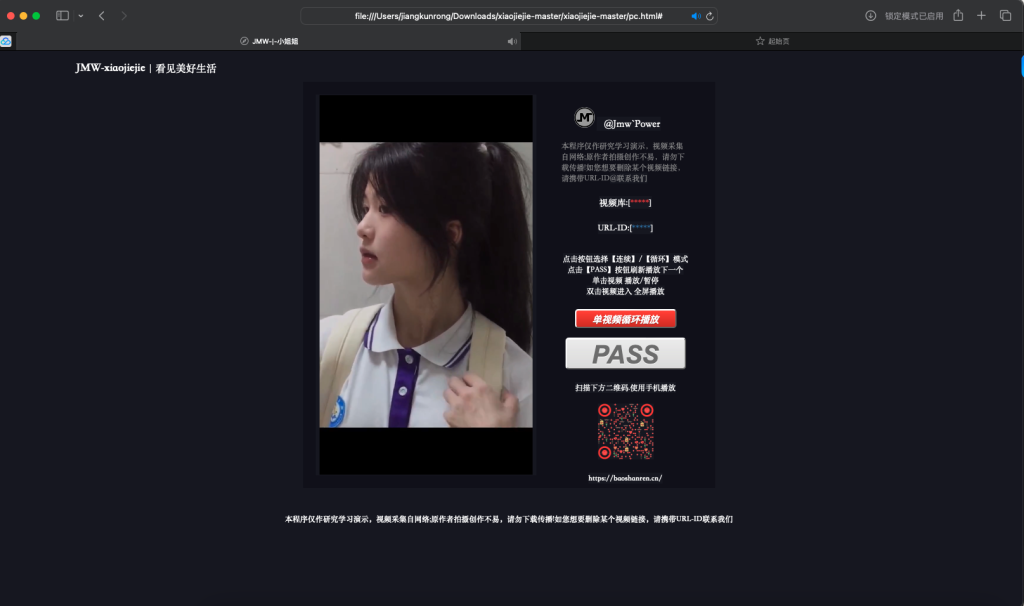This screenshot has width=1024, height=606.
Task: Open the https://baoshanren.cn/ link
Action: [625, 478]
